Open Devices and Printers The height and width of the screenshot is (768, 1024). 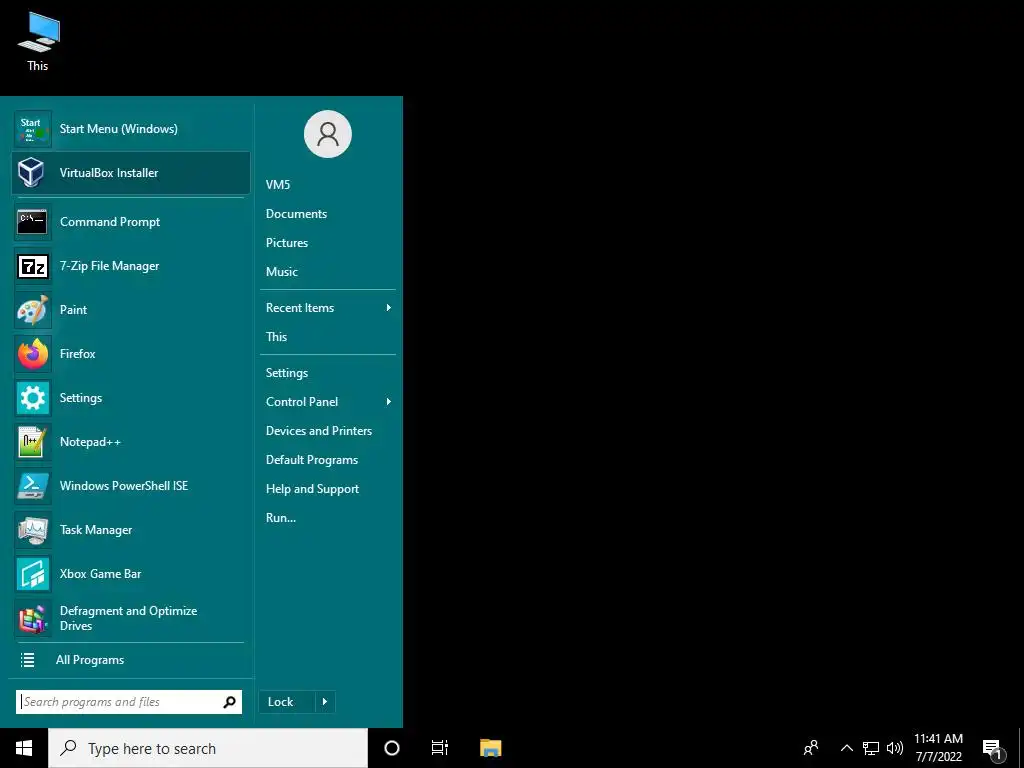(x=319, y=431)
